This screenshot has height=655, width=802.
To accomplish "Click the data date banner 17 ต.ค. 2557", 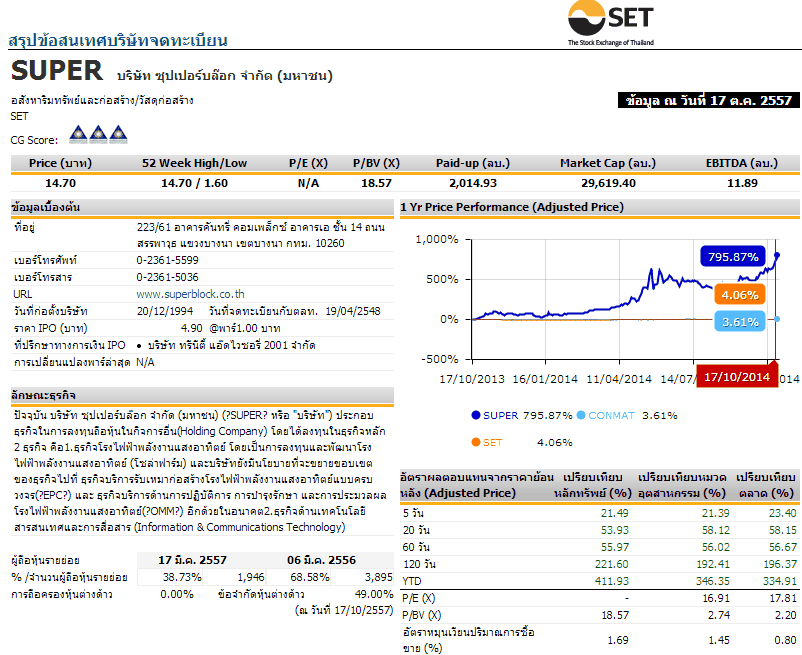I will point(708,100).
